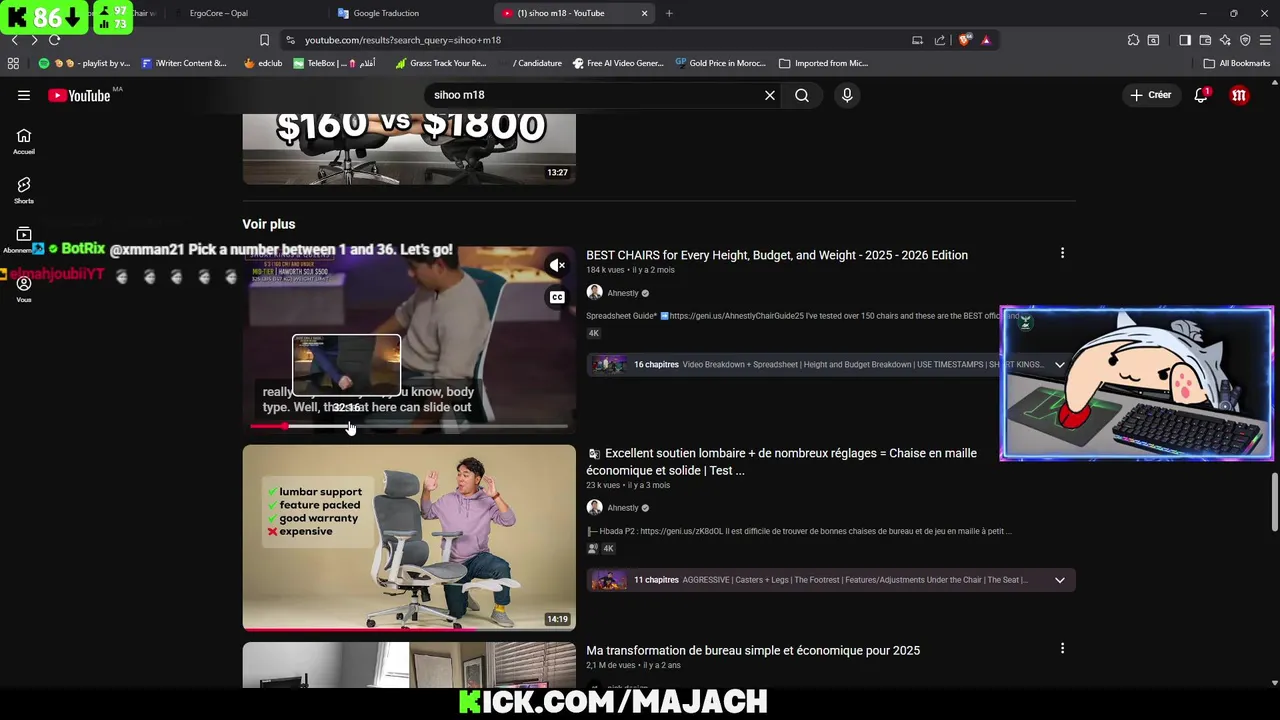Viewport: 1280px width, 720px height.
Task: Open the screen cast icon in address bar
Action: pyautogui.click(x=917, y=40)
